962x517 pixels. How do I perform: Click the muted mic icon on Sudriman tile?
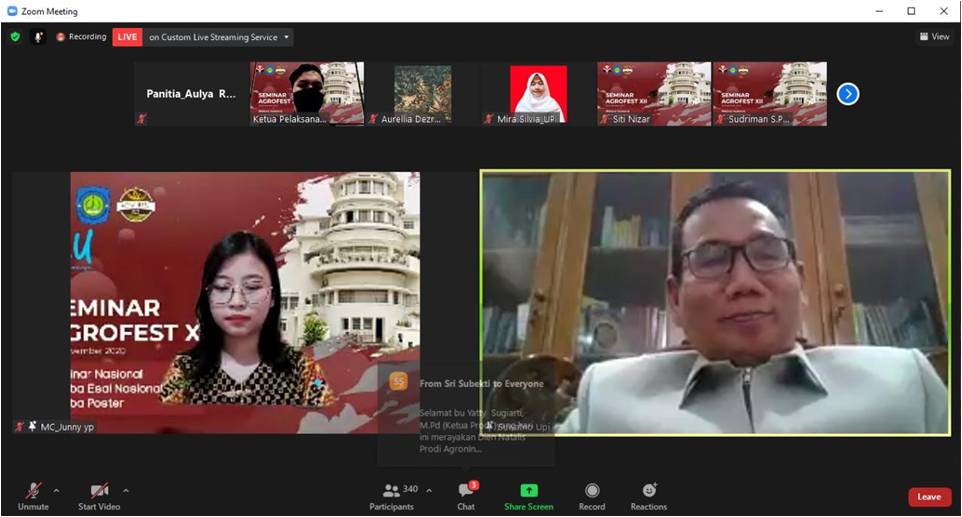[720, 119]
